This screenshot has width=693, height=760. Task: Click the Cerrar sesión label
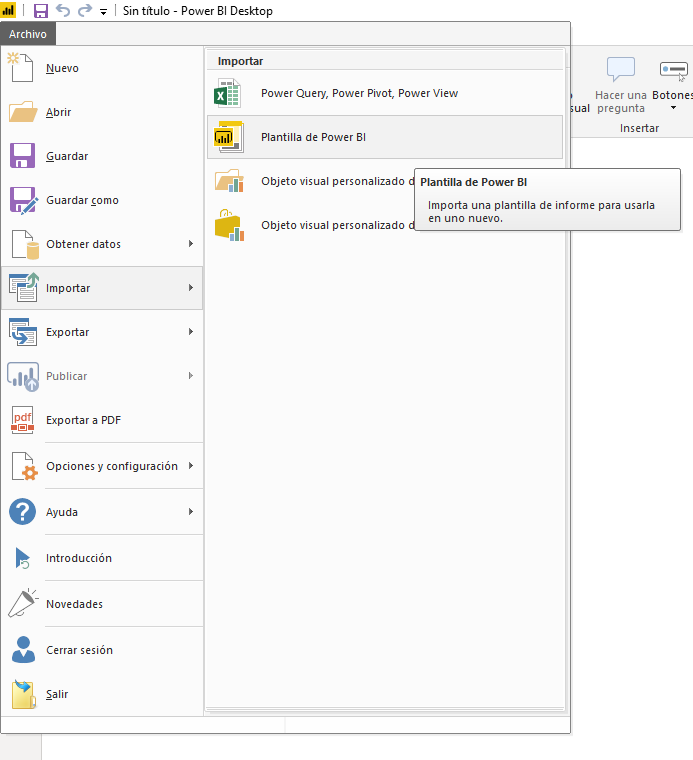(79, 650)
